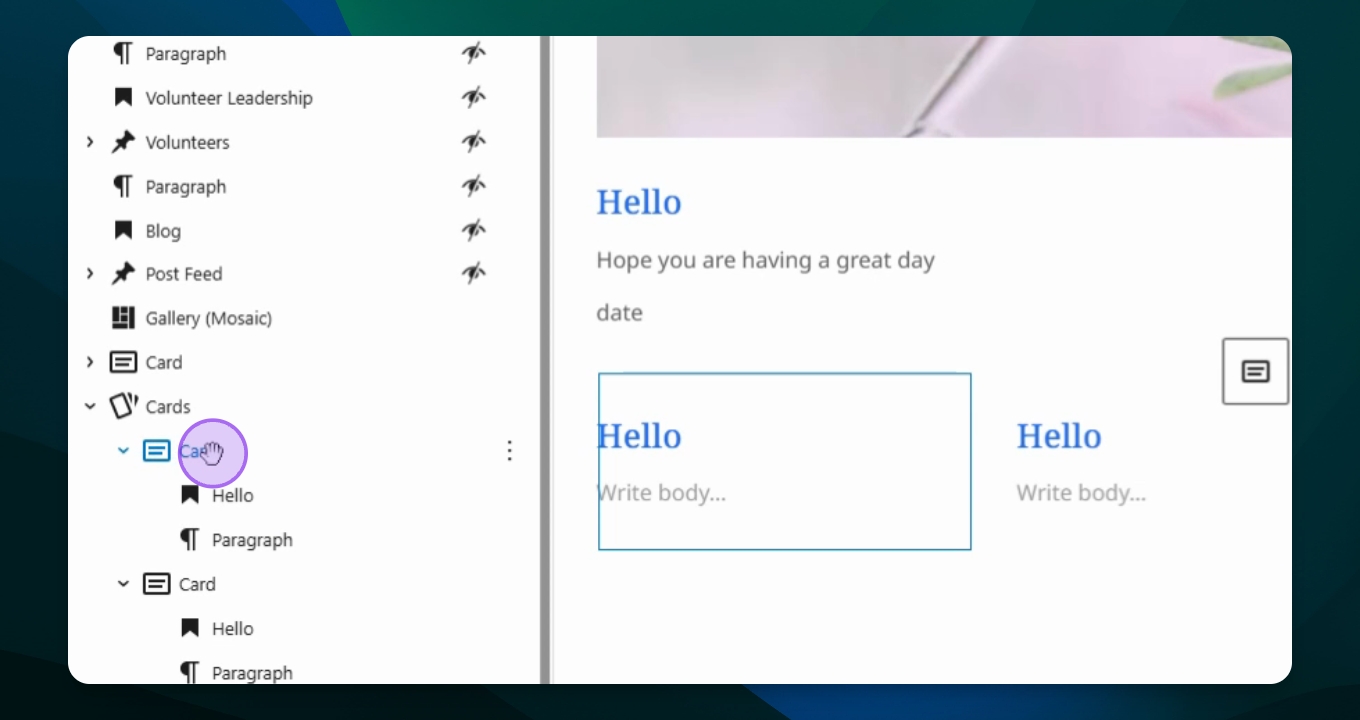Click pilcrow icon of Paragraph above the last Card
Image resolution: width=1360 pixels, height=720 pixels.
(x=189, y=540)
